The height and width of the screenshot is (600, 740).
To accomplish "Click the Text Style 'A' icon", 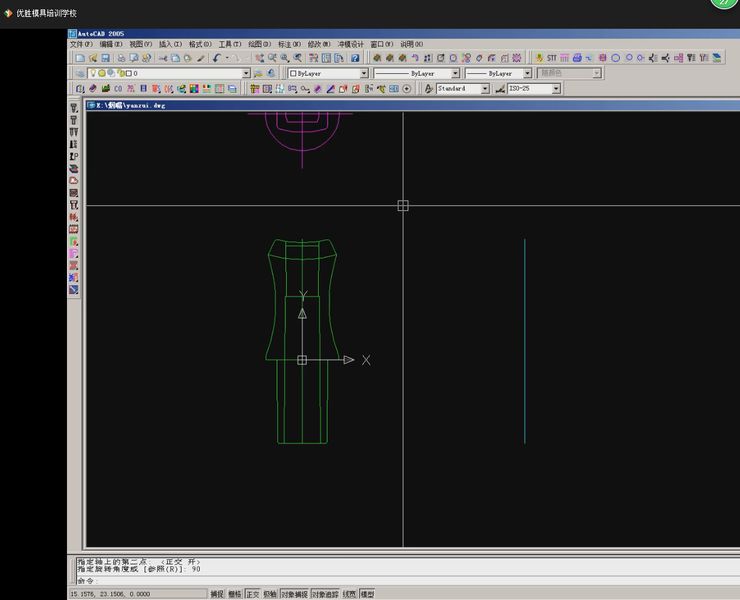I will (x=429, y=88).
